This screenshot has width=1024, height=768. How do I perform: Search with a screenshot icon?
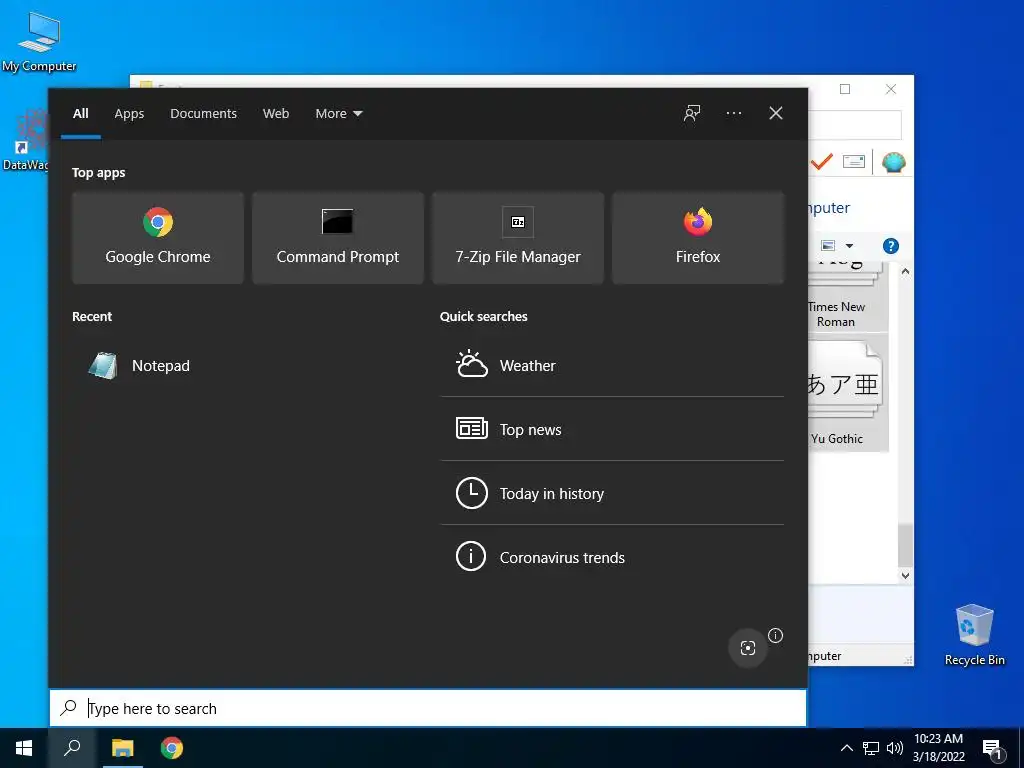(748, 647)
